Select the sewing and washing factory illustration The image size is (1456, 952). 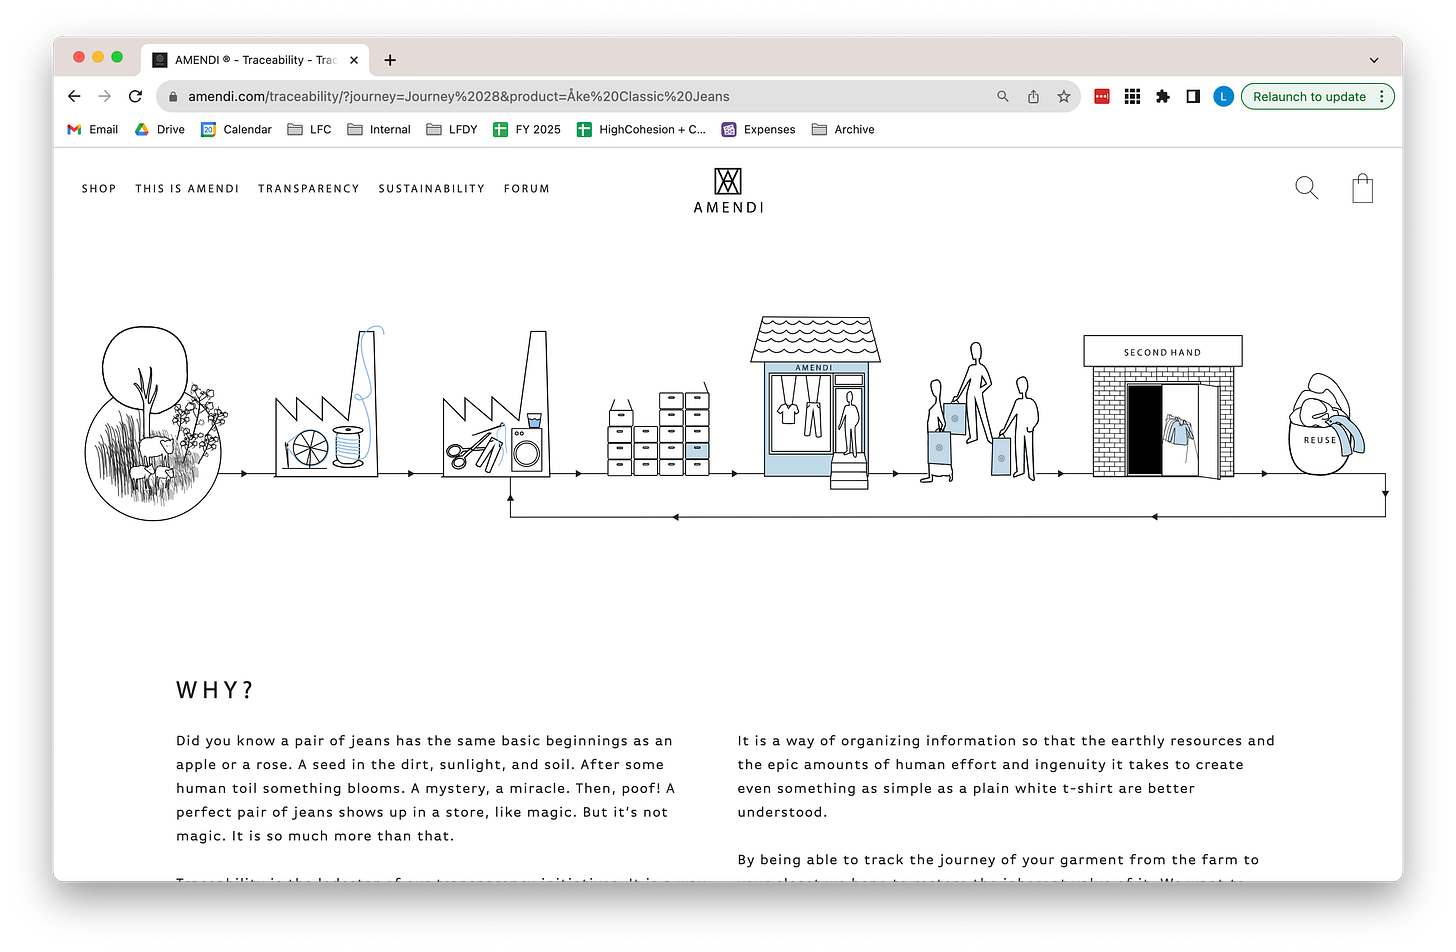click(496, 404)
